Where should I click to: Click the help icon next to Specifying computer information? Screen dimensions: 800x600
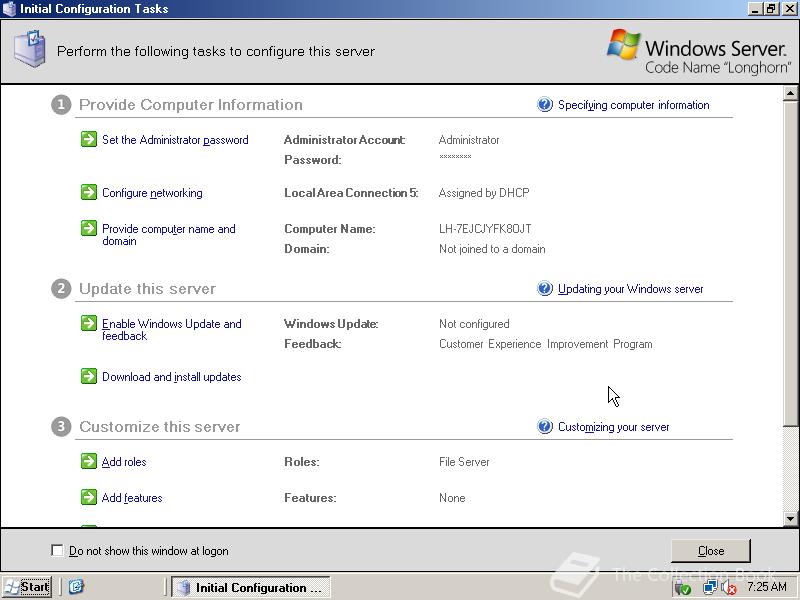545,105
